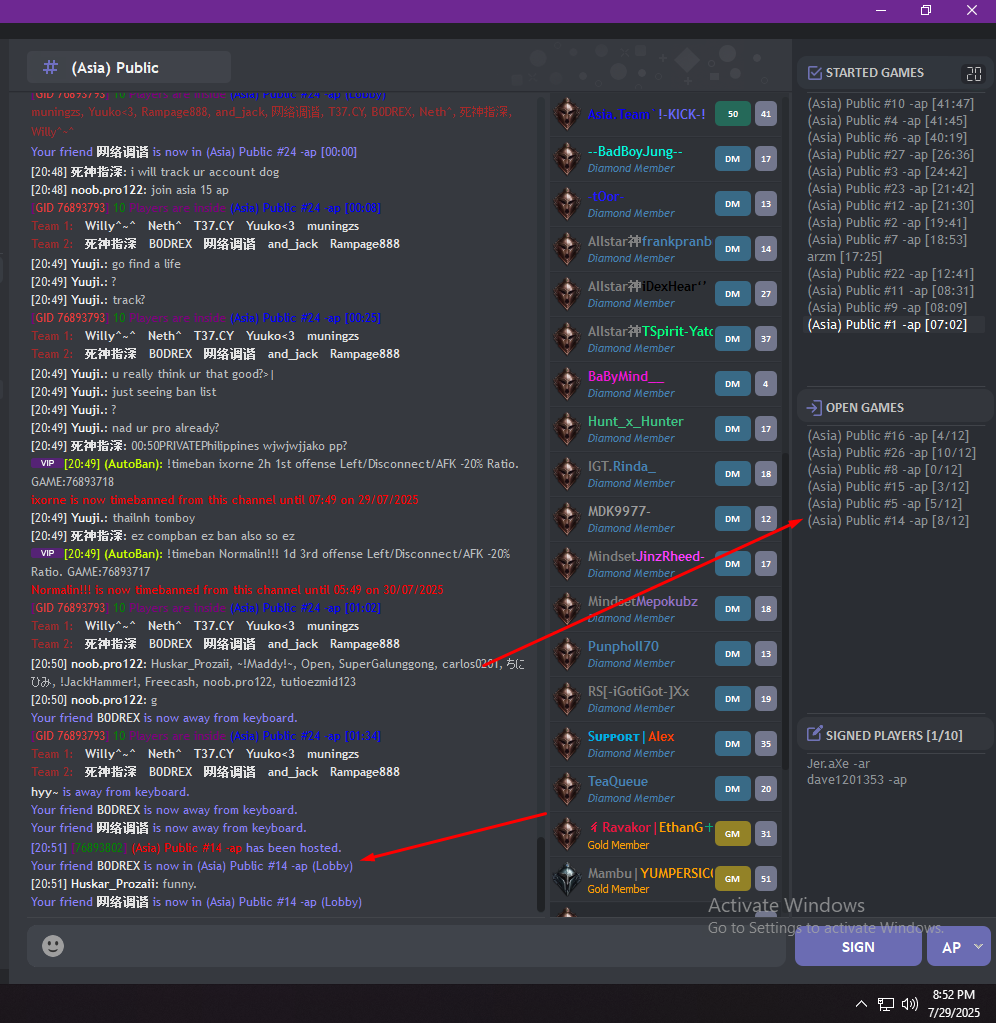996x1023 pixels.
Task: Open the AP game mode dropdown
Action: pos(959,947)
